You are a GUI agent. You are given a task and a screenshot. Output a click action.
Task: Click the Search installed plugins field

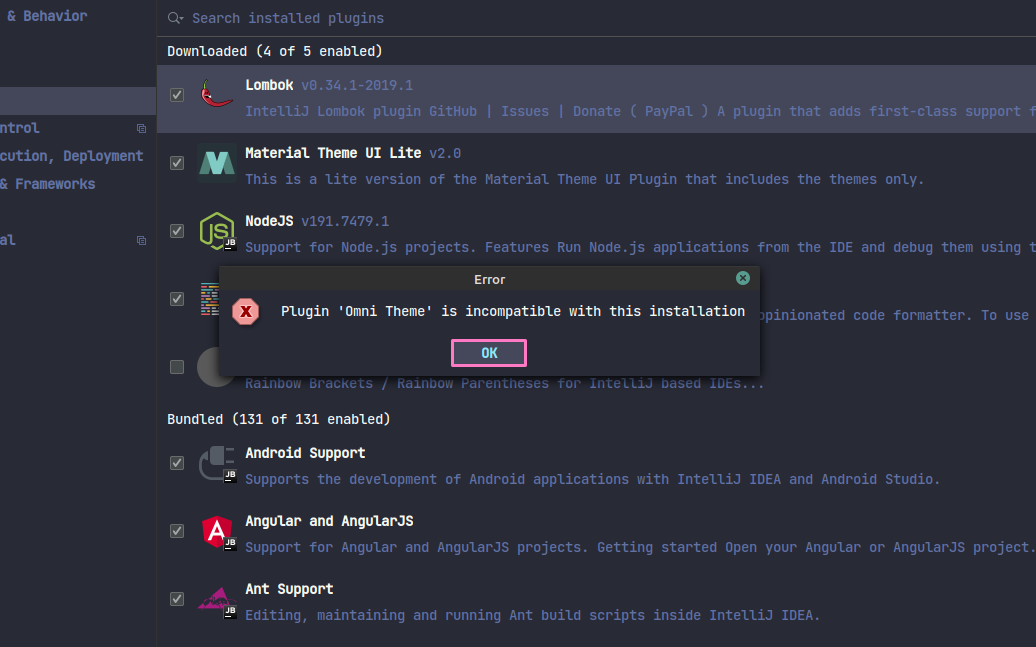[596, 18]
